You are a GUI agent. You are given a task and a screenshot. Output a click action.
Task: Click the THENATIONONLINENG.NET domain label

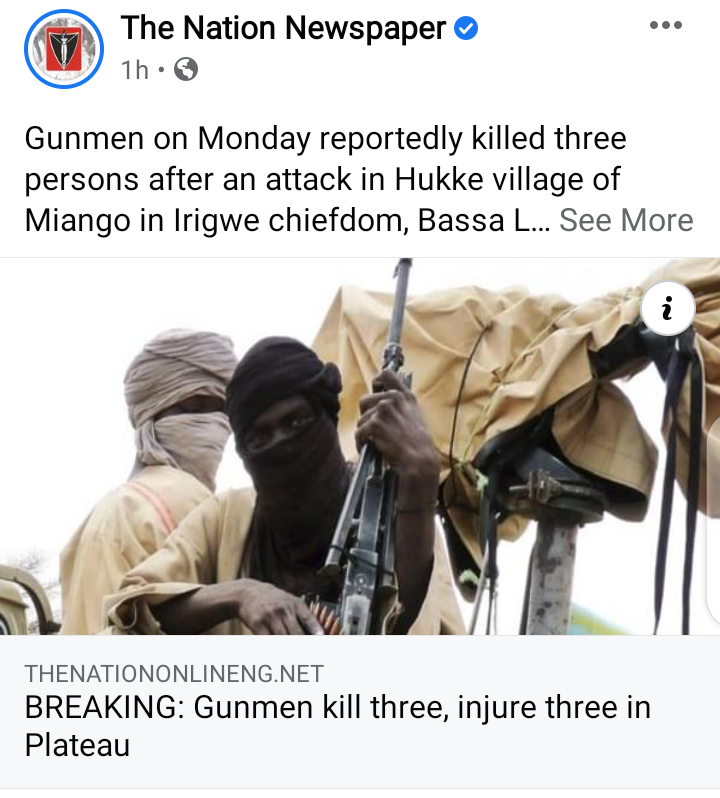tap(174, 674)
